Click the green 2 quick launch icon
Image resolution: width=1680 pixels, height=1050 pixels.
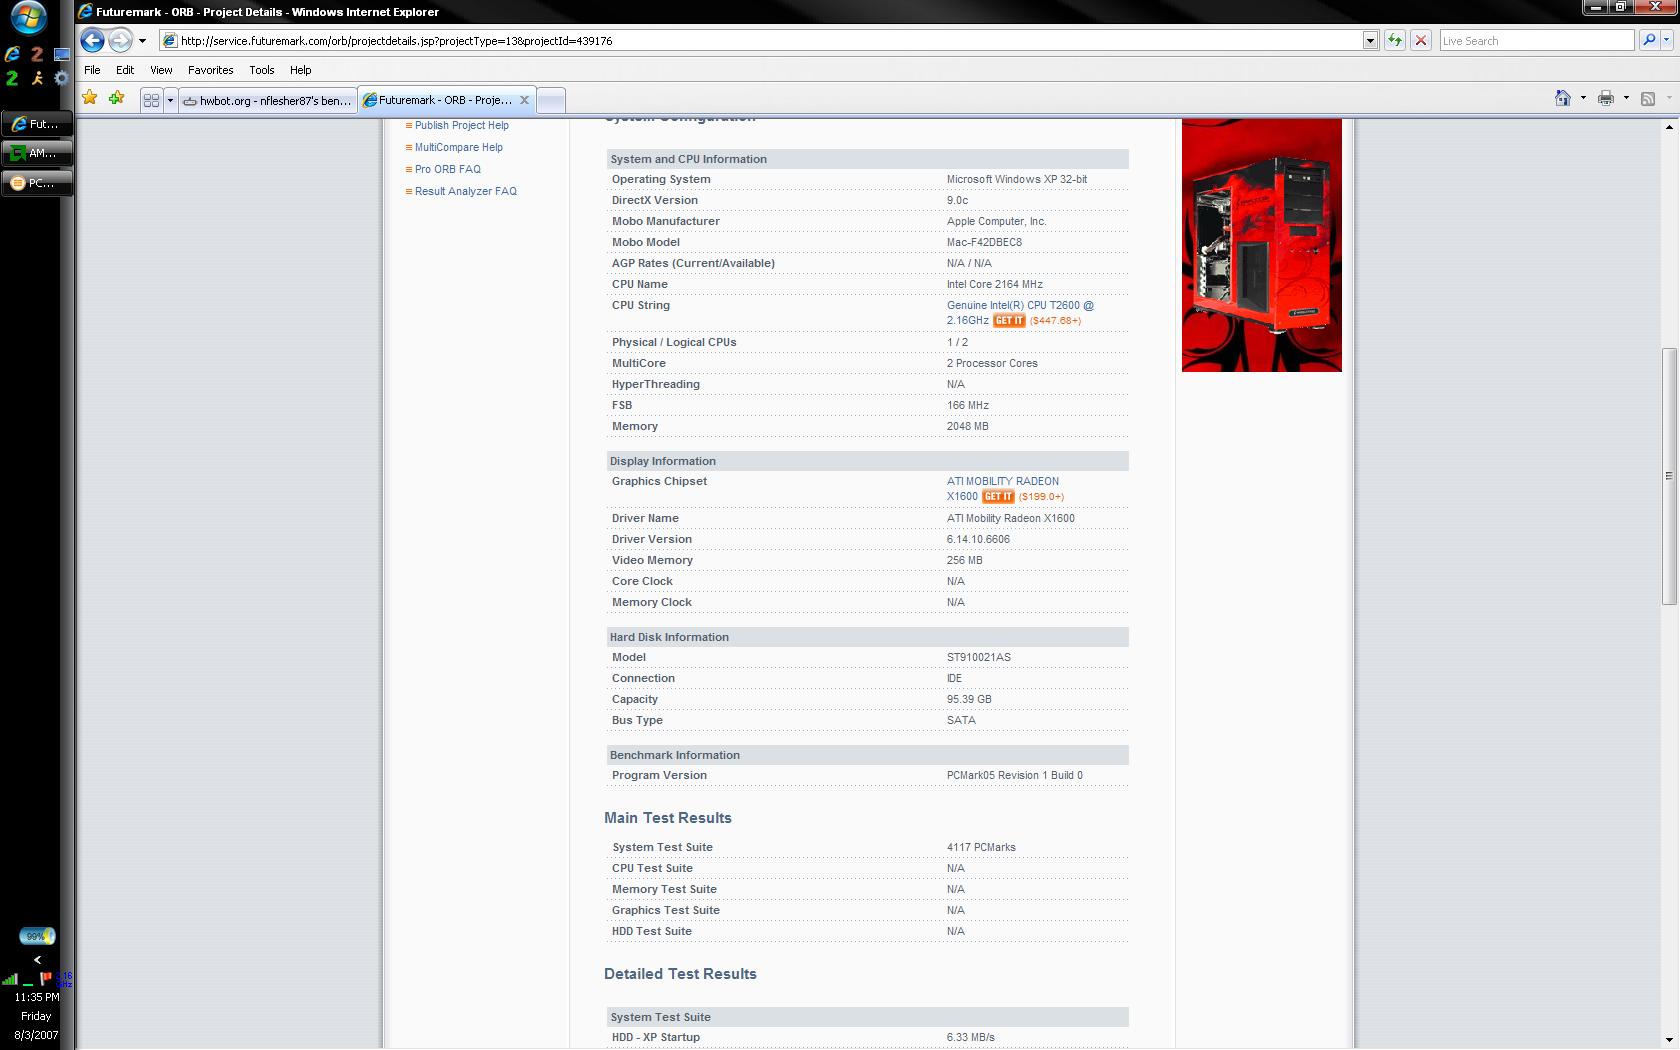pos(12,78)
